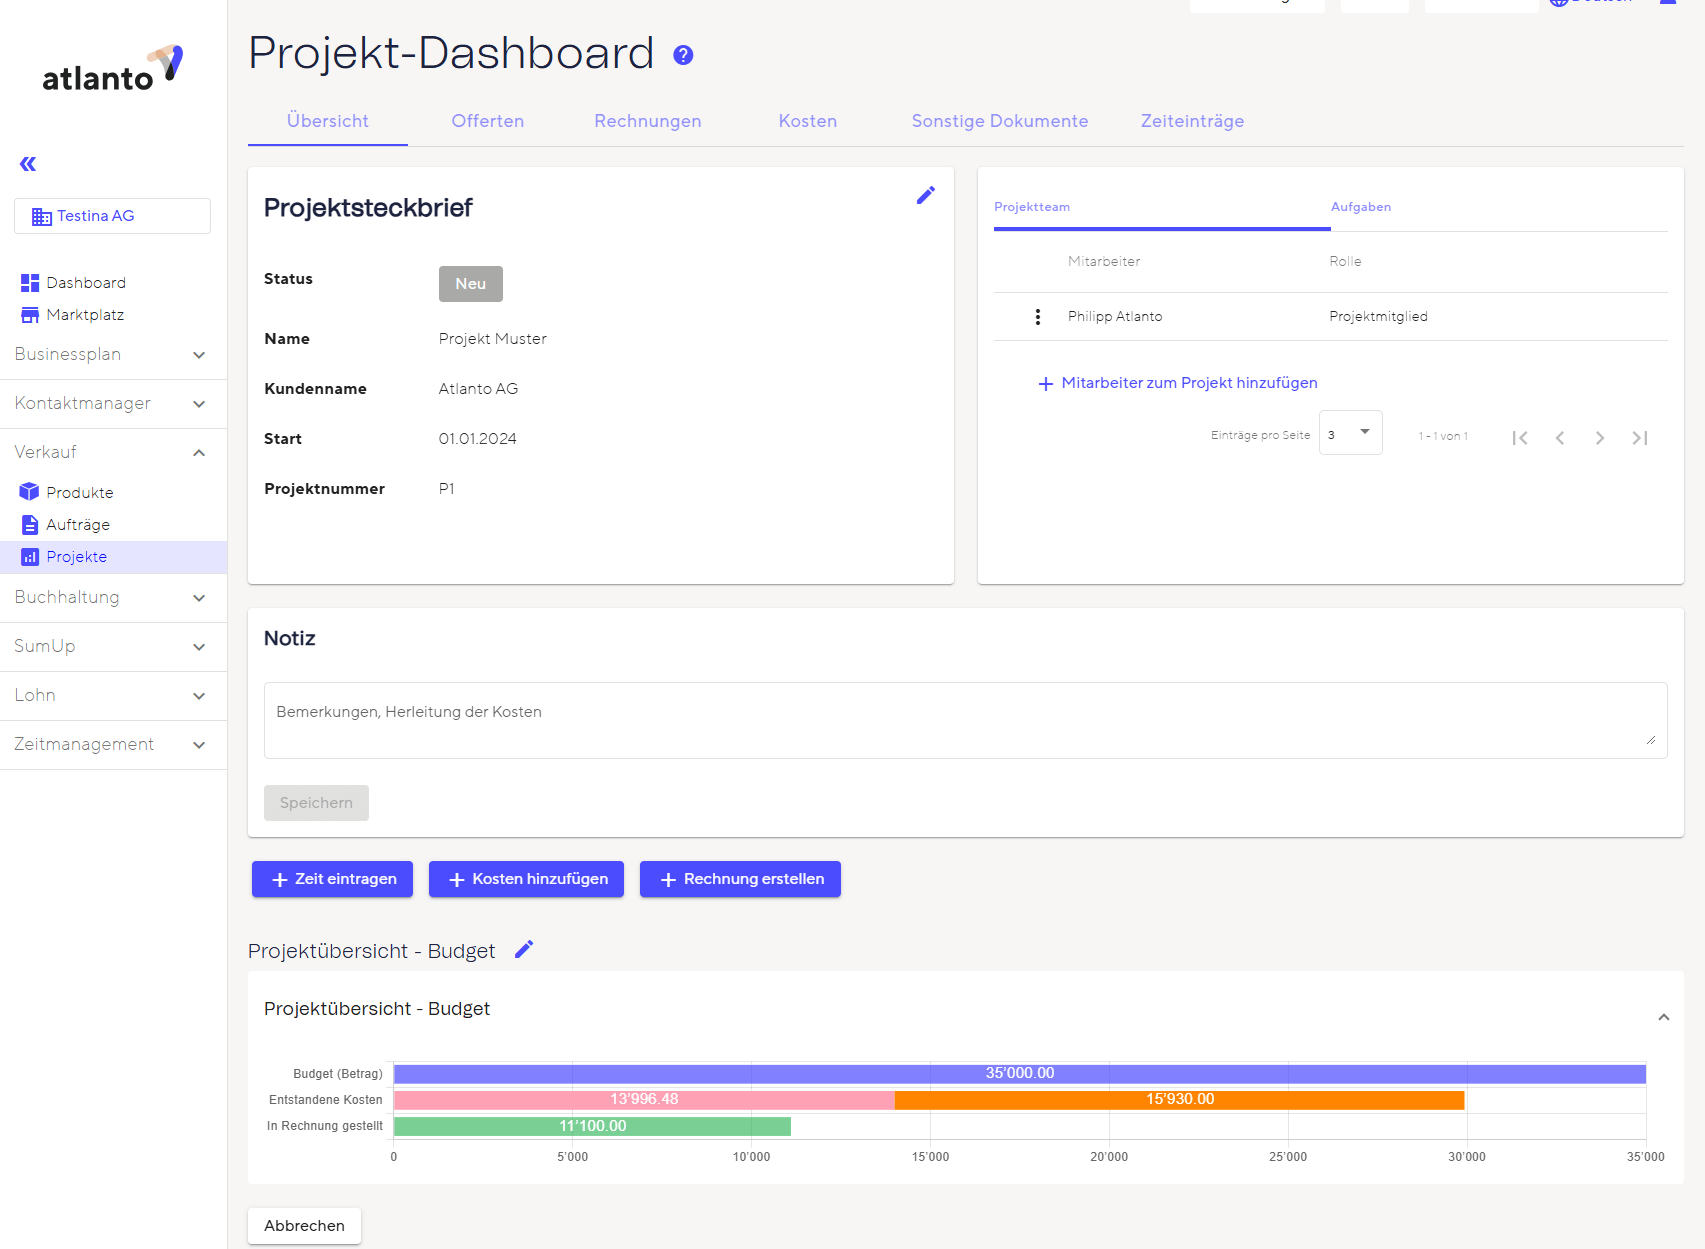Select Aufgaben tab
The width and height of the screenshot is (1705, 1249).
(x=1499, y=207)
